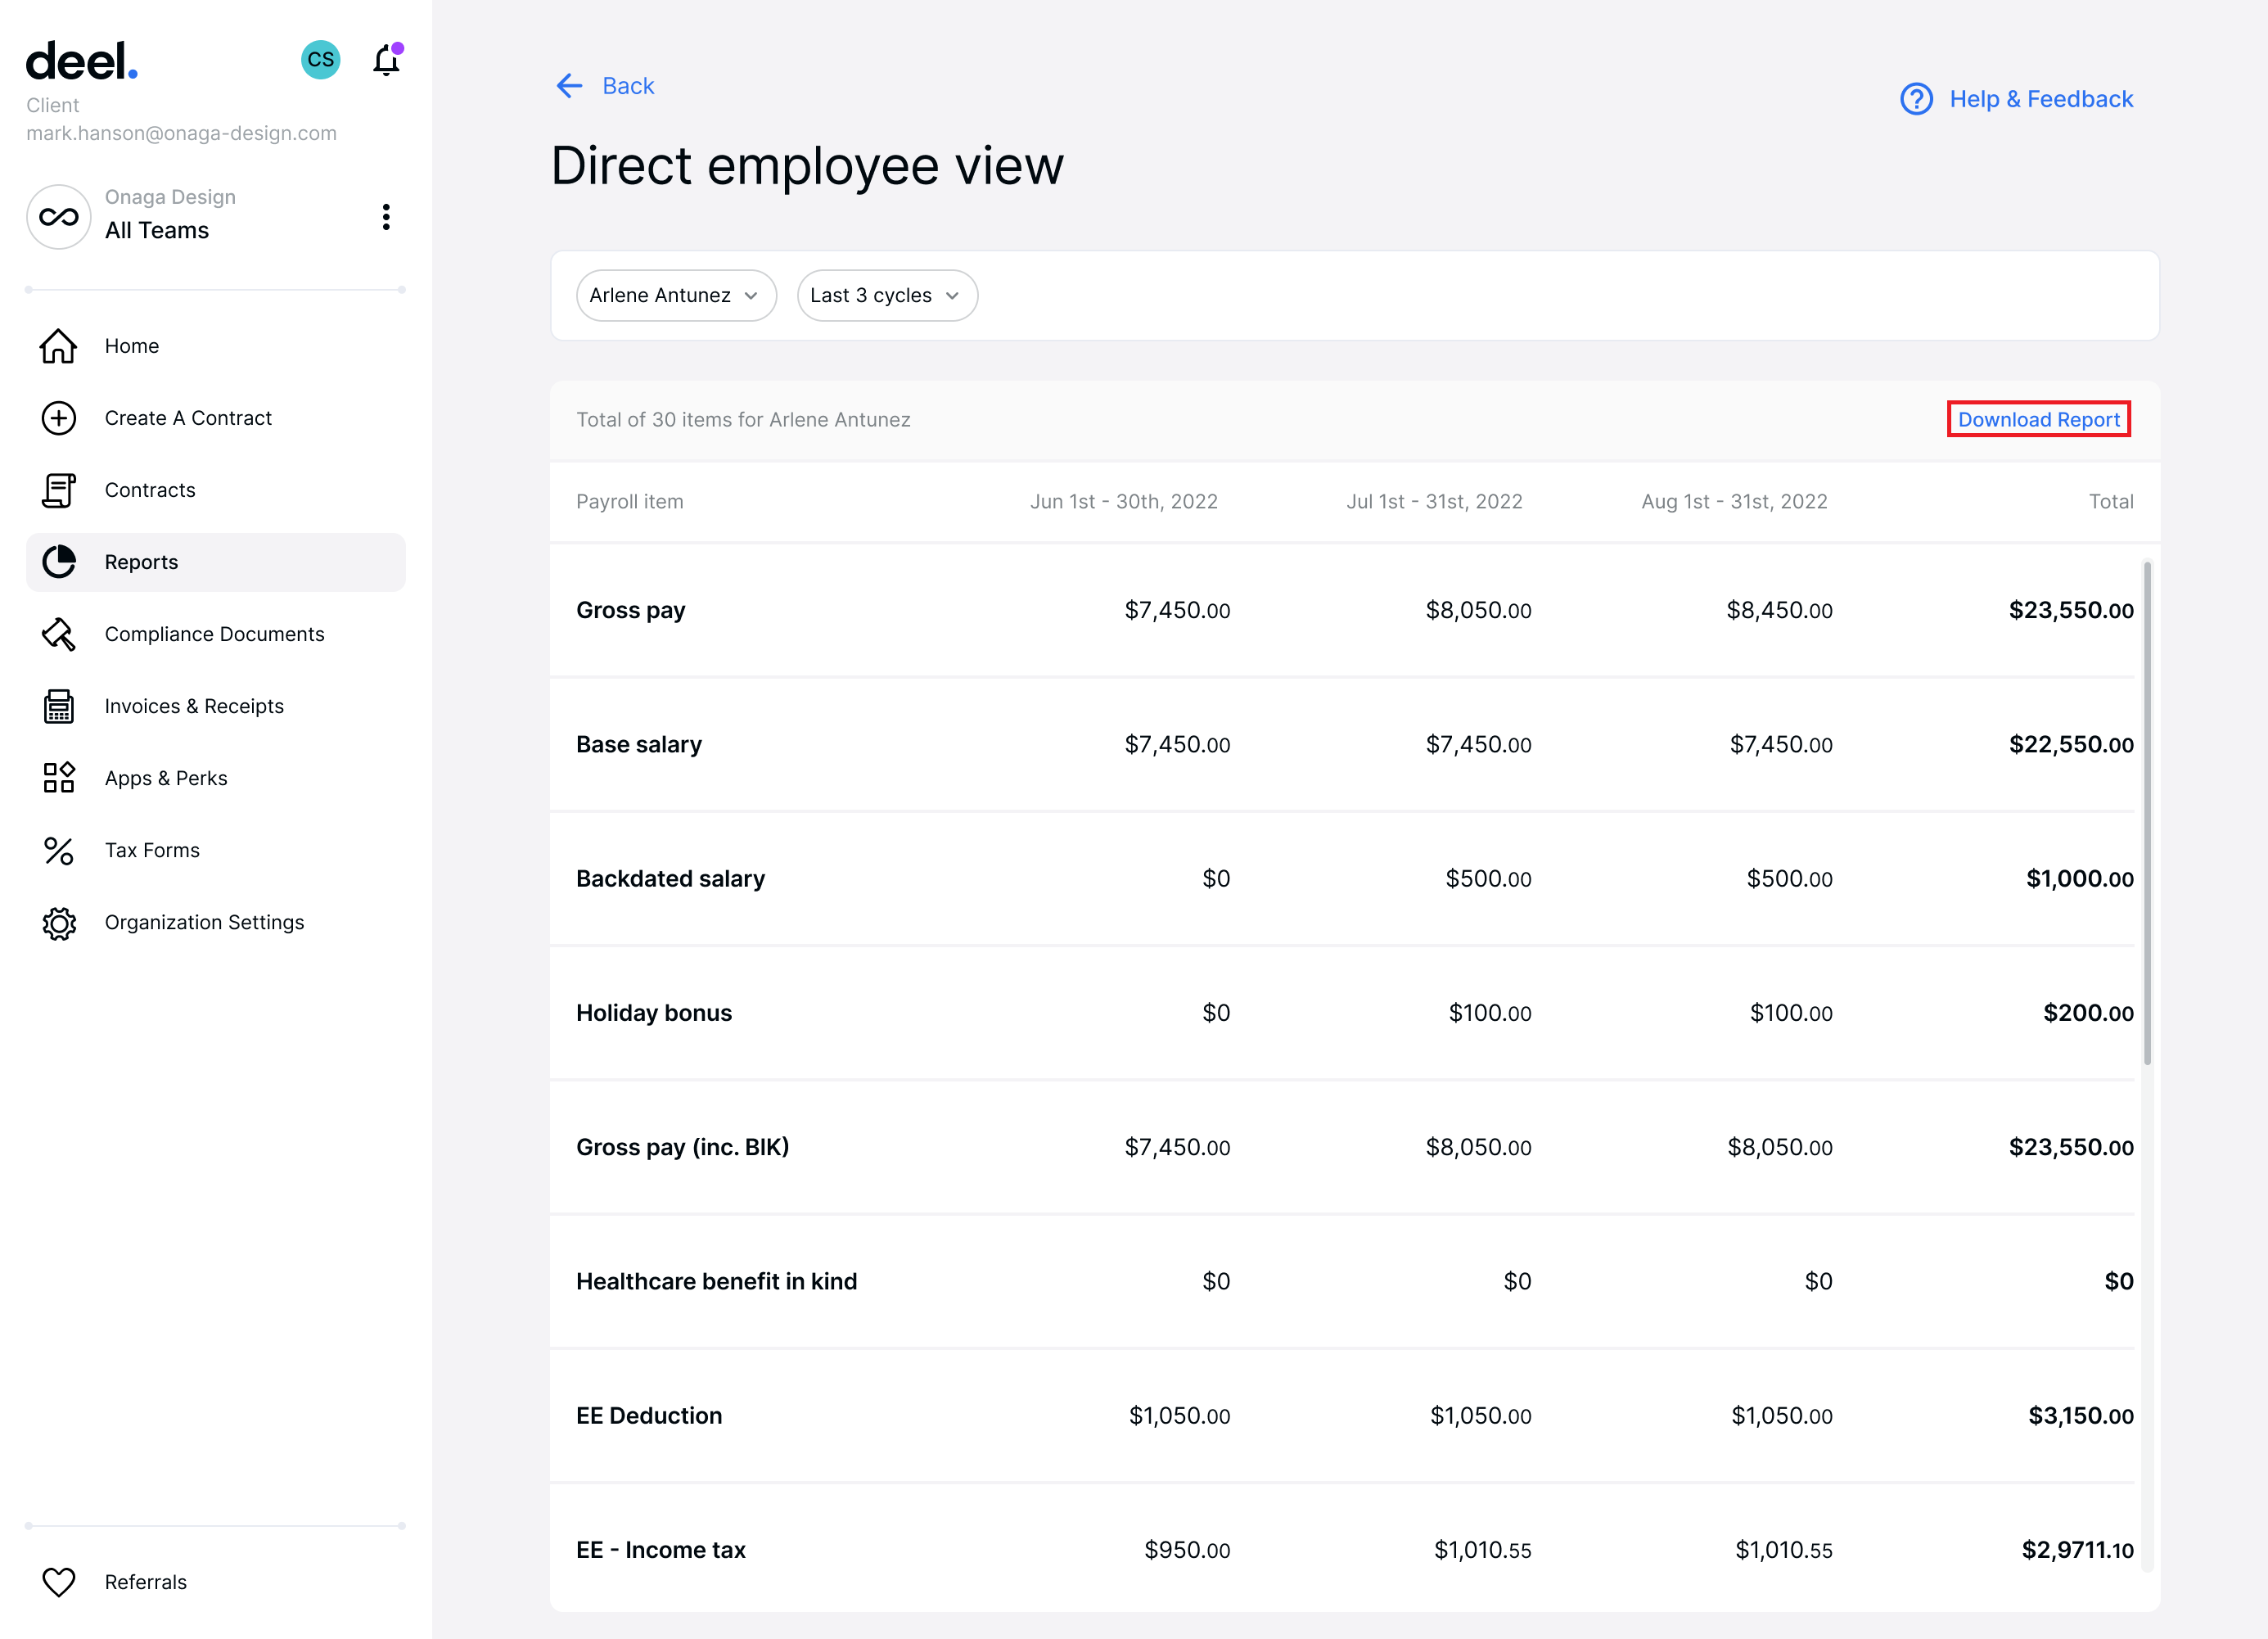Open the Onaga Design three-dot menu
The height and width of the screenshot is (1639, 2268).
(386, 217)
